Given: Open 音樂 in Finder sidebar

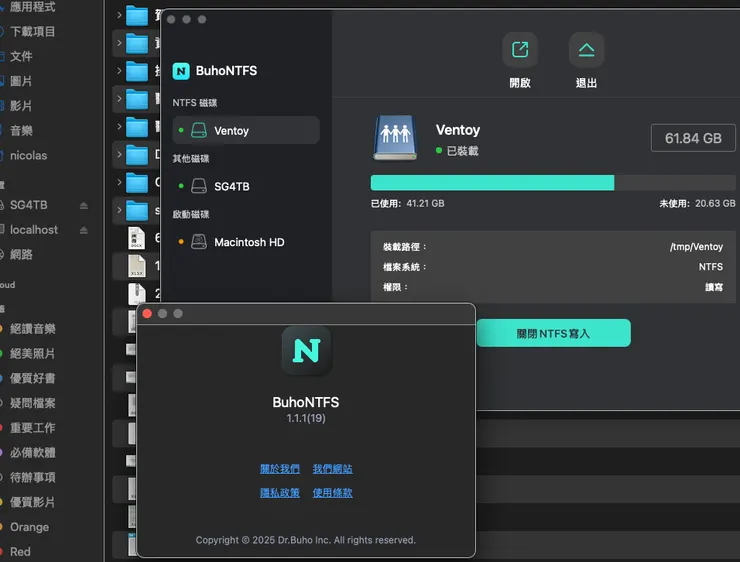Looking at the screenshot, I should click(21, 131).
